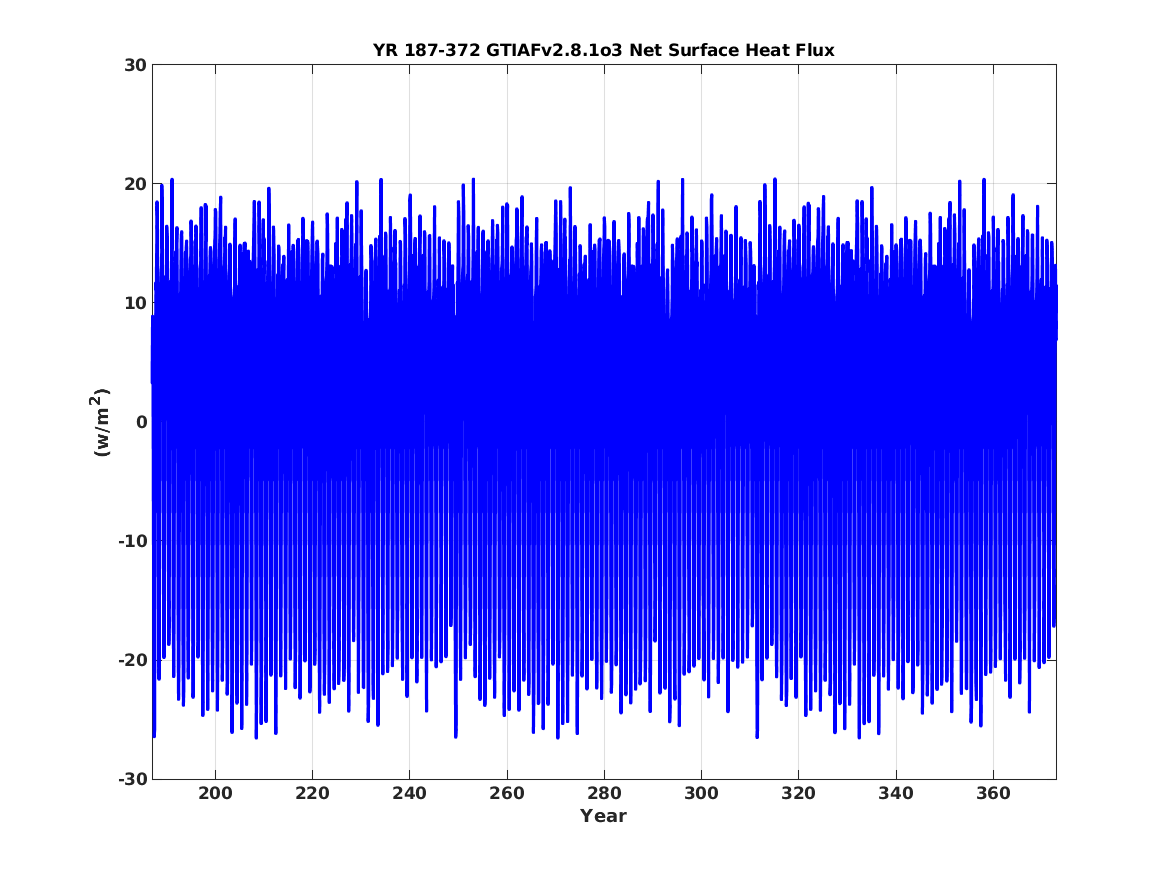Click the x-axis tick label '260'
This screenshot has height=875, width=1167.
pos(507,794)
